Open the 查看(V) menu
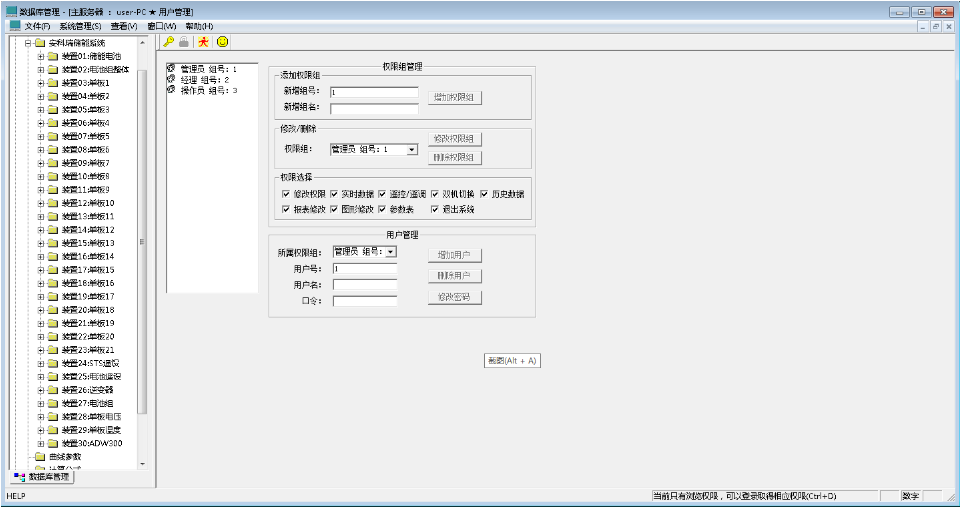Viewport: 962px width, 510px height. point(124,26)
